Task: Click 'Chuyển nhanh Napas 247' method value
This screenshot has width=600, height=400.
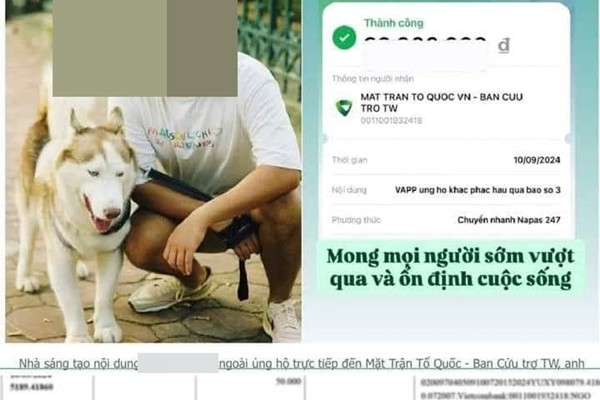Action: point(509,220)
